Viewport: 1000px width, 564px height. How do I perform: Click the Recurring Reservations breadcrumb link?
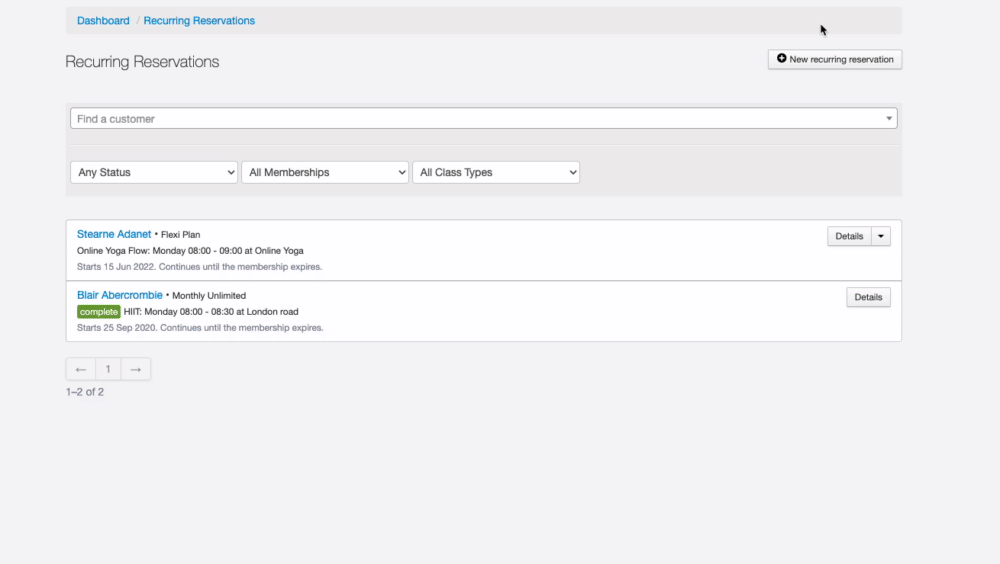199,21
